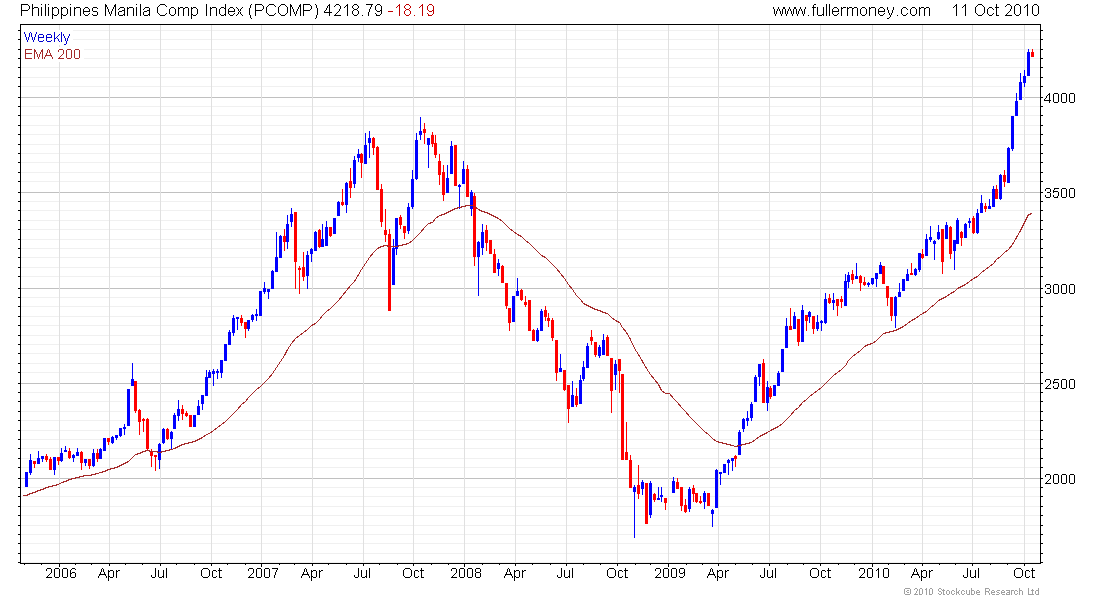Click the 'Jul' label following 2006
Screen dimensions: 1100x600
pyautogui.click(x=159, y=573)
